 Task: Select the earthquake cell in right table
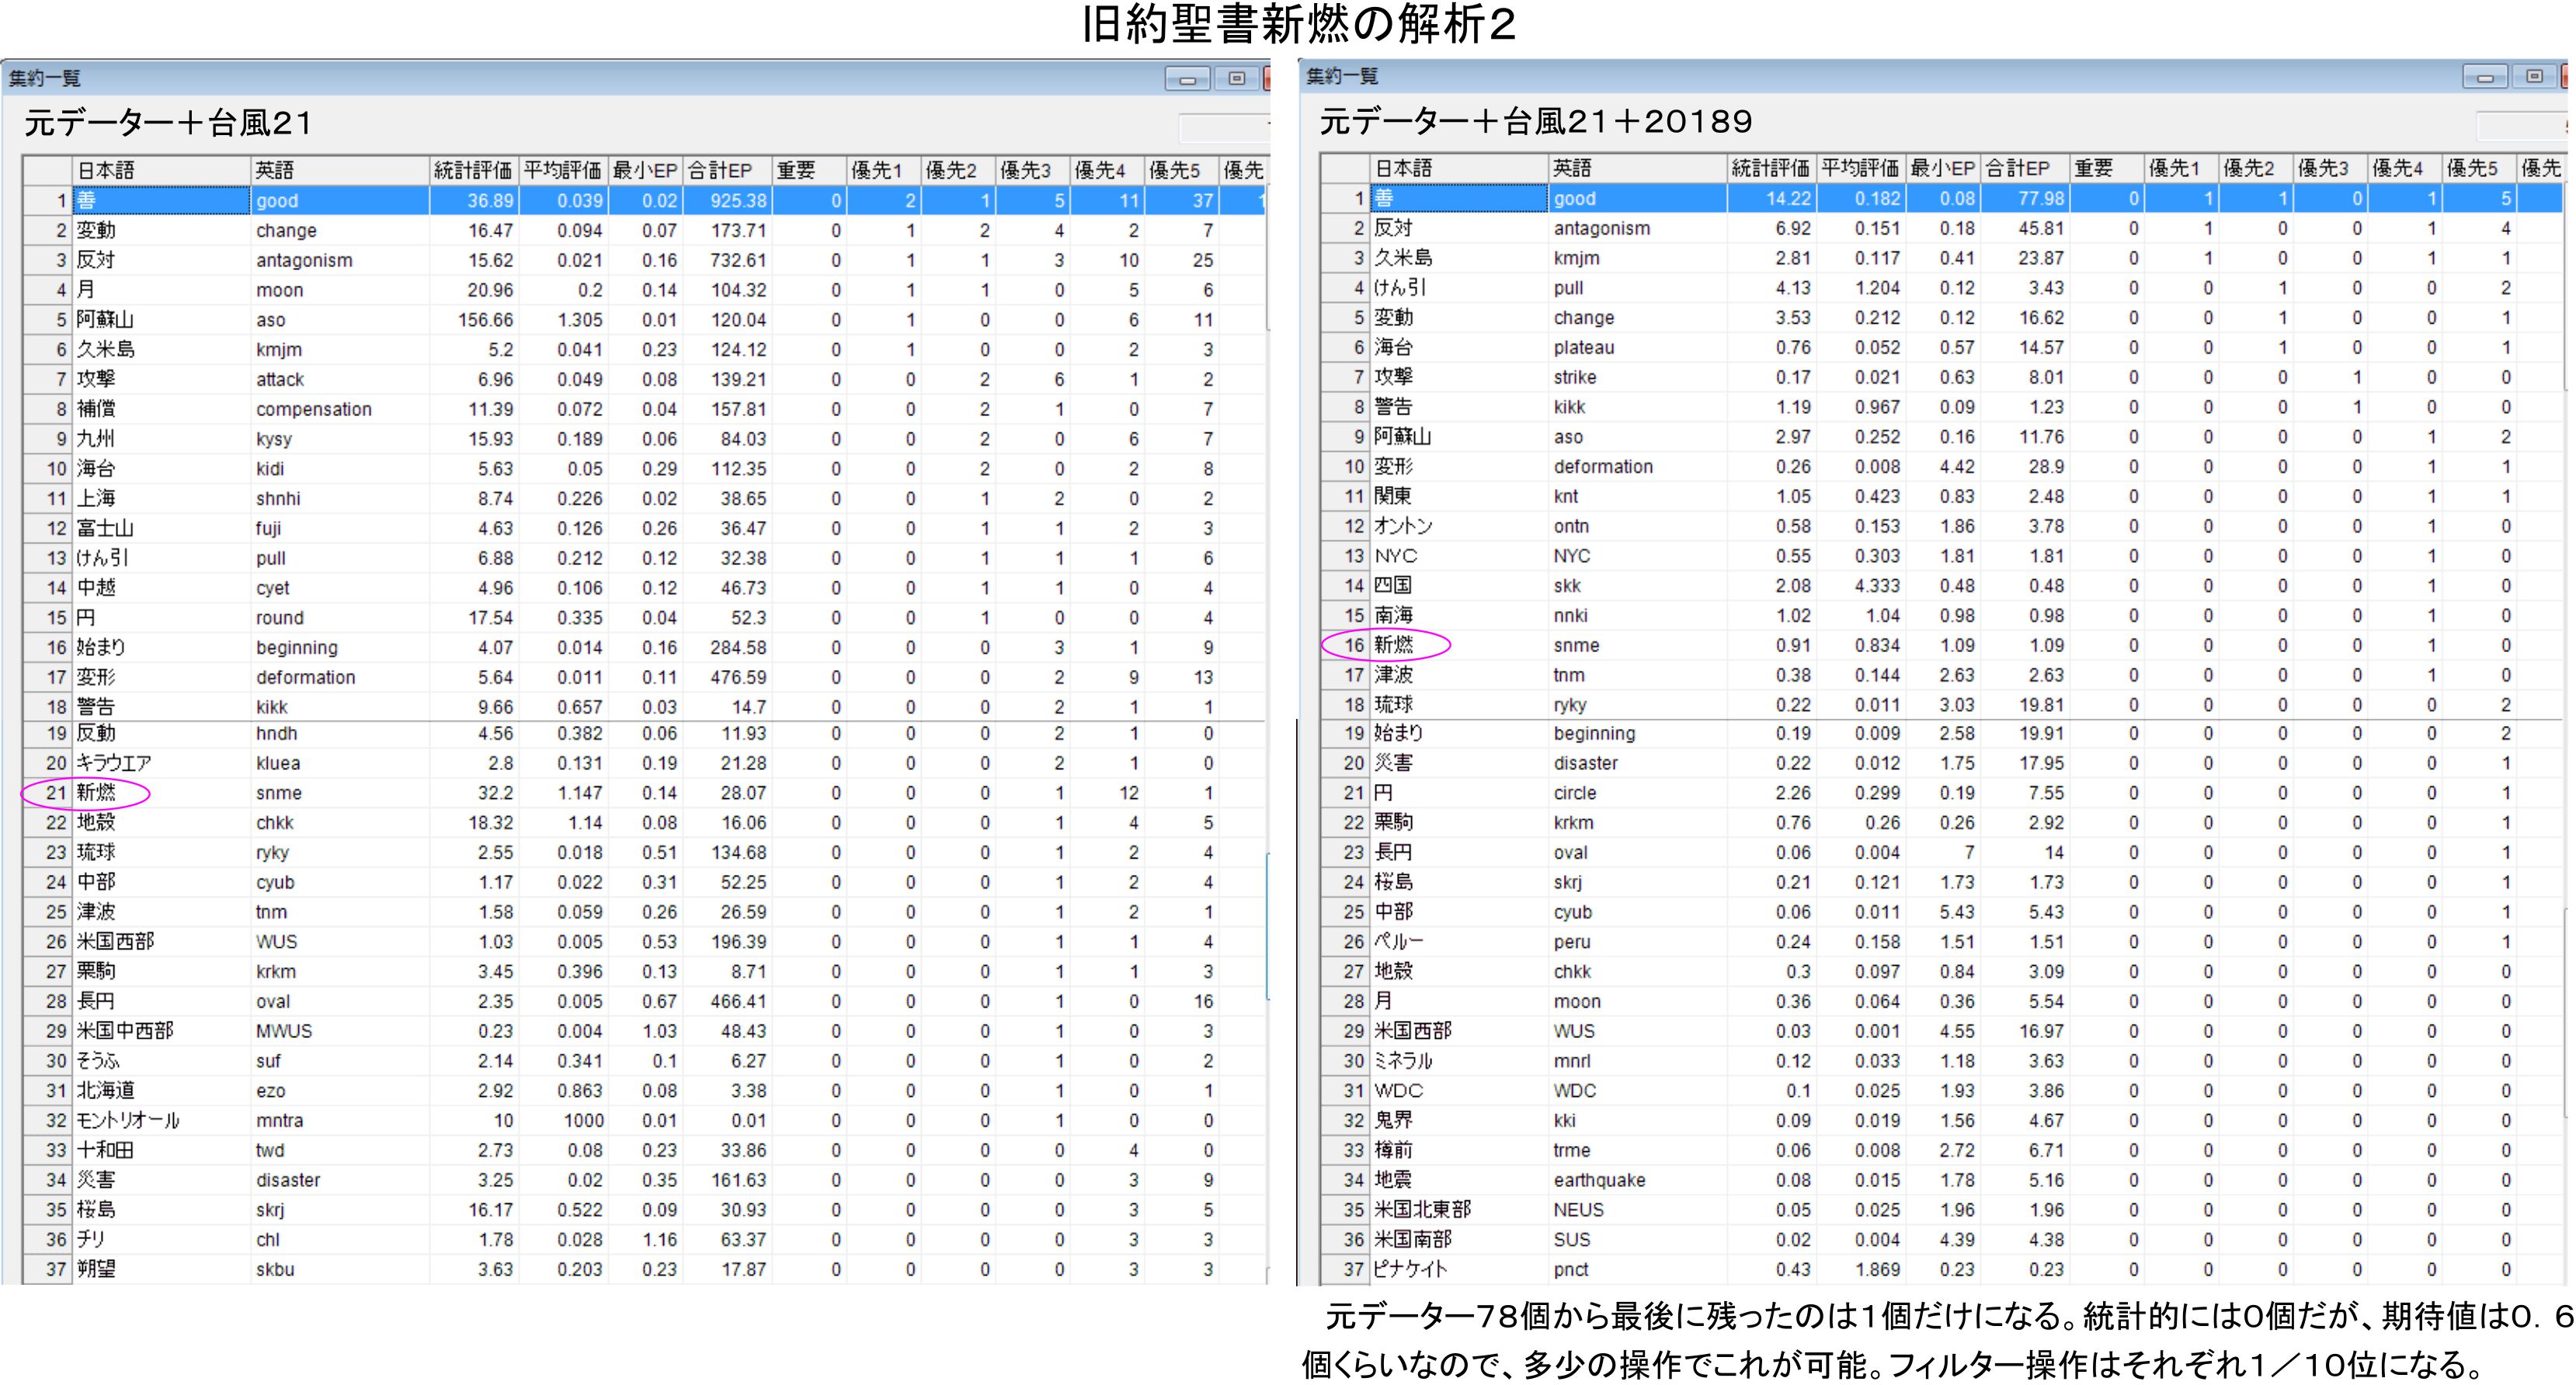click(1599, 1180)
